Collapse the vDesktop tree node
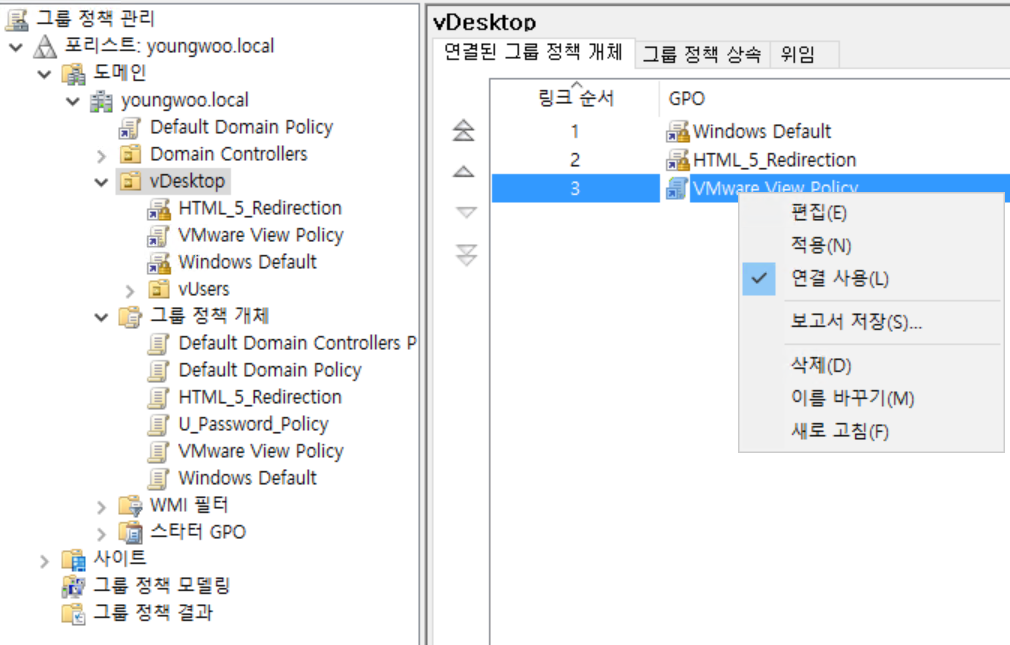The width and height of the screenshot is (1010, 645). click(x=101, y=182)
